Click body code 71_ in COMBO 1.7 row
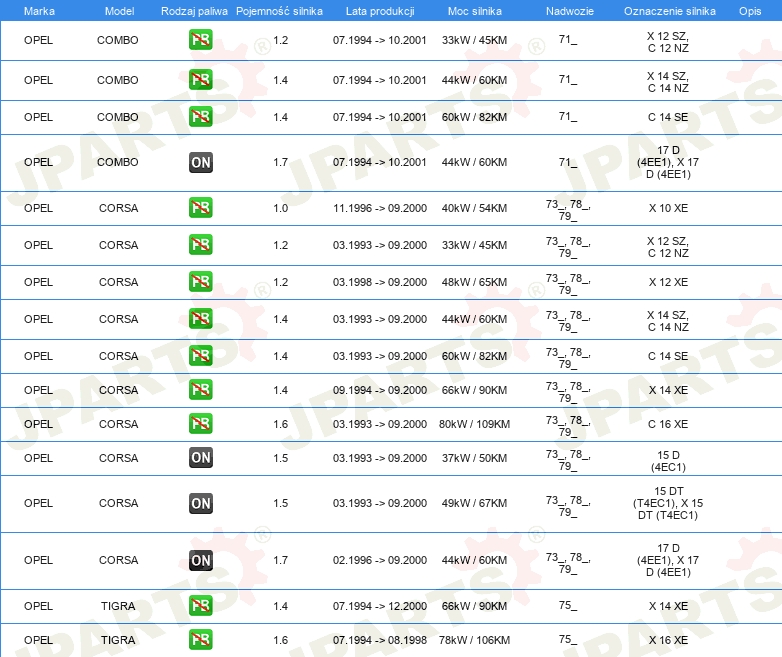 click(568, 162)
